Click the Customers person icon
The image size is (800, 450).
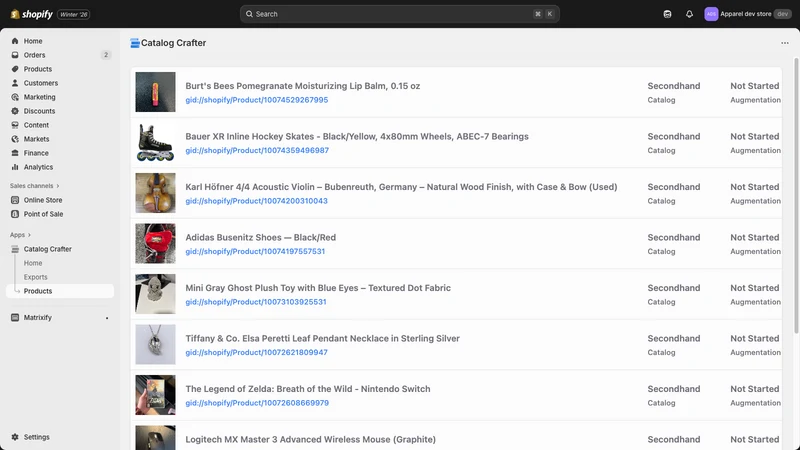pyautogui.click(x=15, y=83)
